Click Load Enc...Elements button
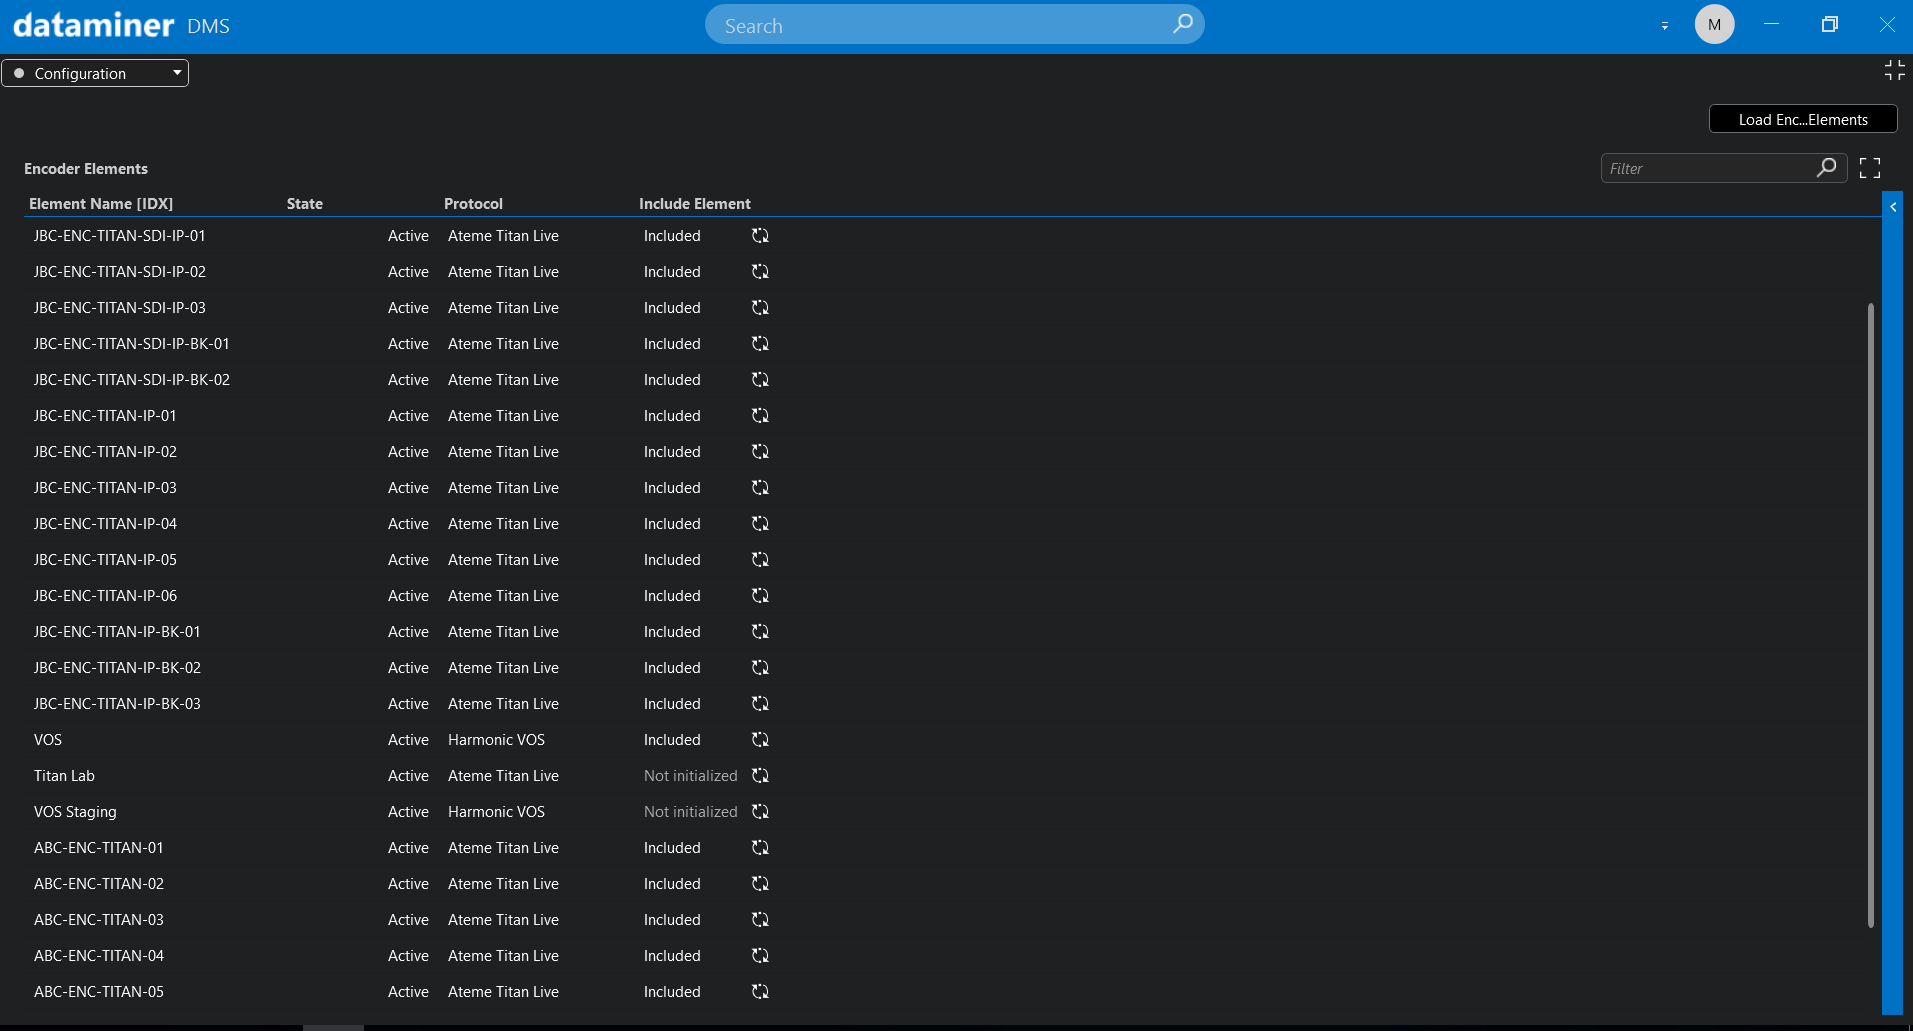The height and width of the screenshot is (1031, 1913). click(x=1803, y=119)
